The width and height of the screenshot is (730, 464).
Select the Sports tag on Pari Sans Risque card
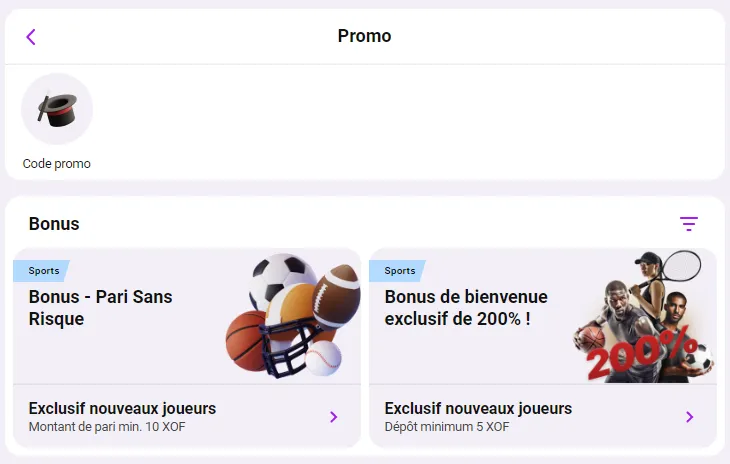pyautogui.click(x=43, y=271)
